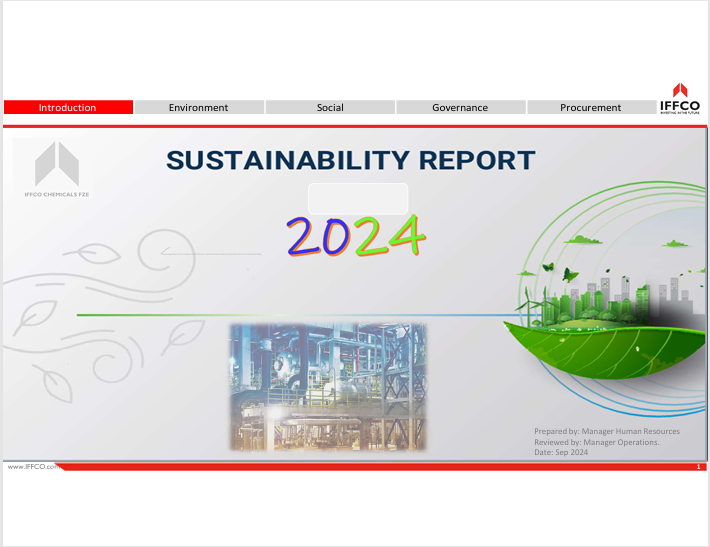The height and width of the screenshot is (547, 710).
Task: Click the empty rounded box under title
Action: coord(357,197)
